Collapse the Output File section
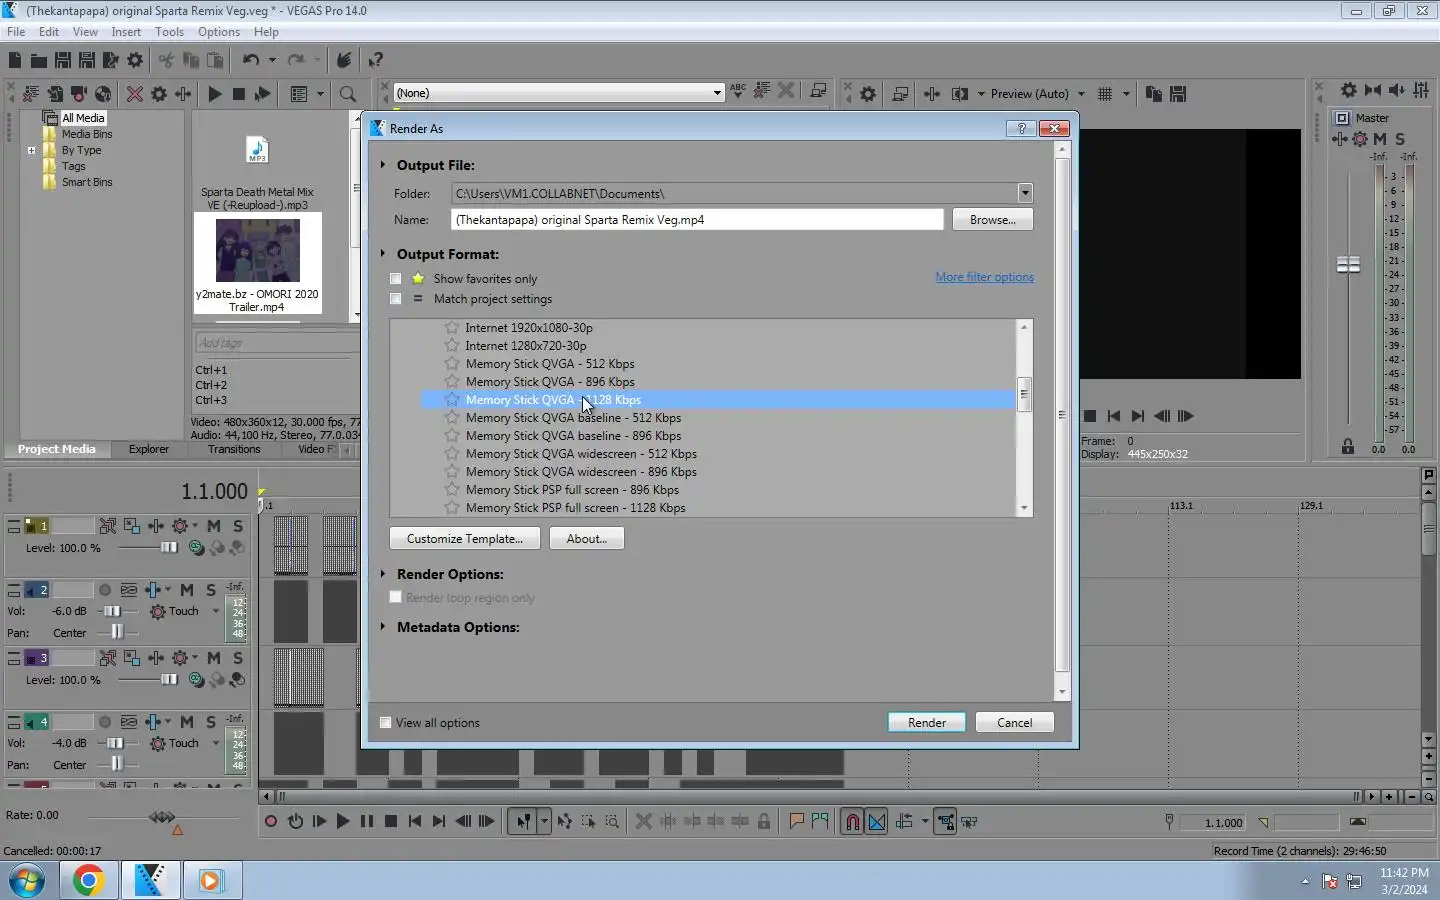The width and height of the screenshot is (1440, 900). pyautogui.click(x=383, y=165)
